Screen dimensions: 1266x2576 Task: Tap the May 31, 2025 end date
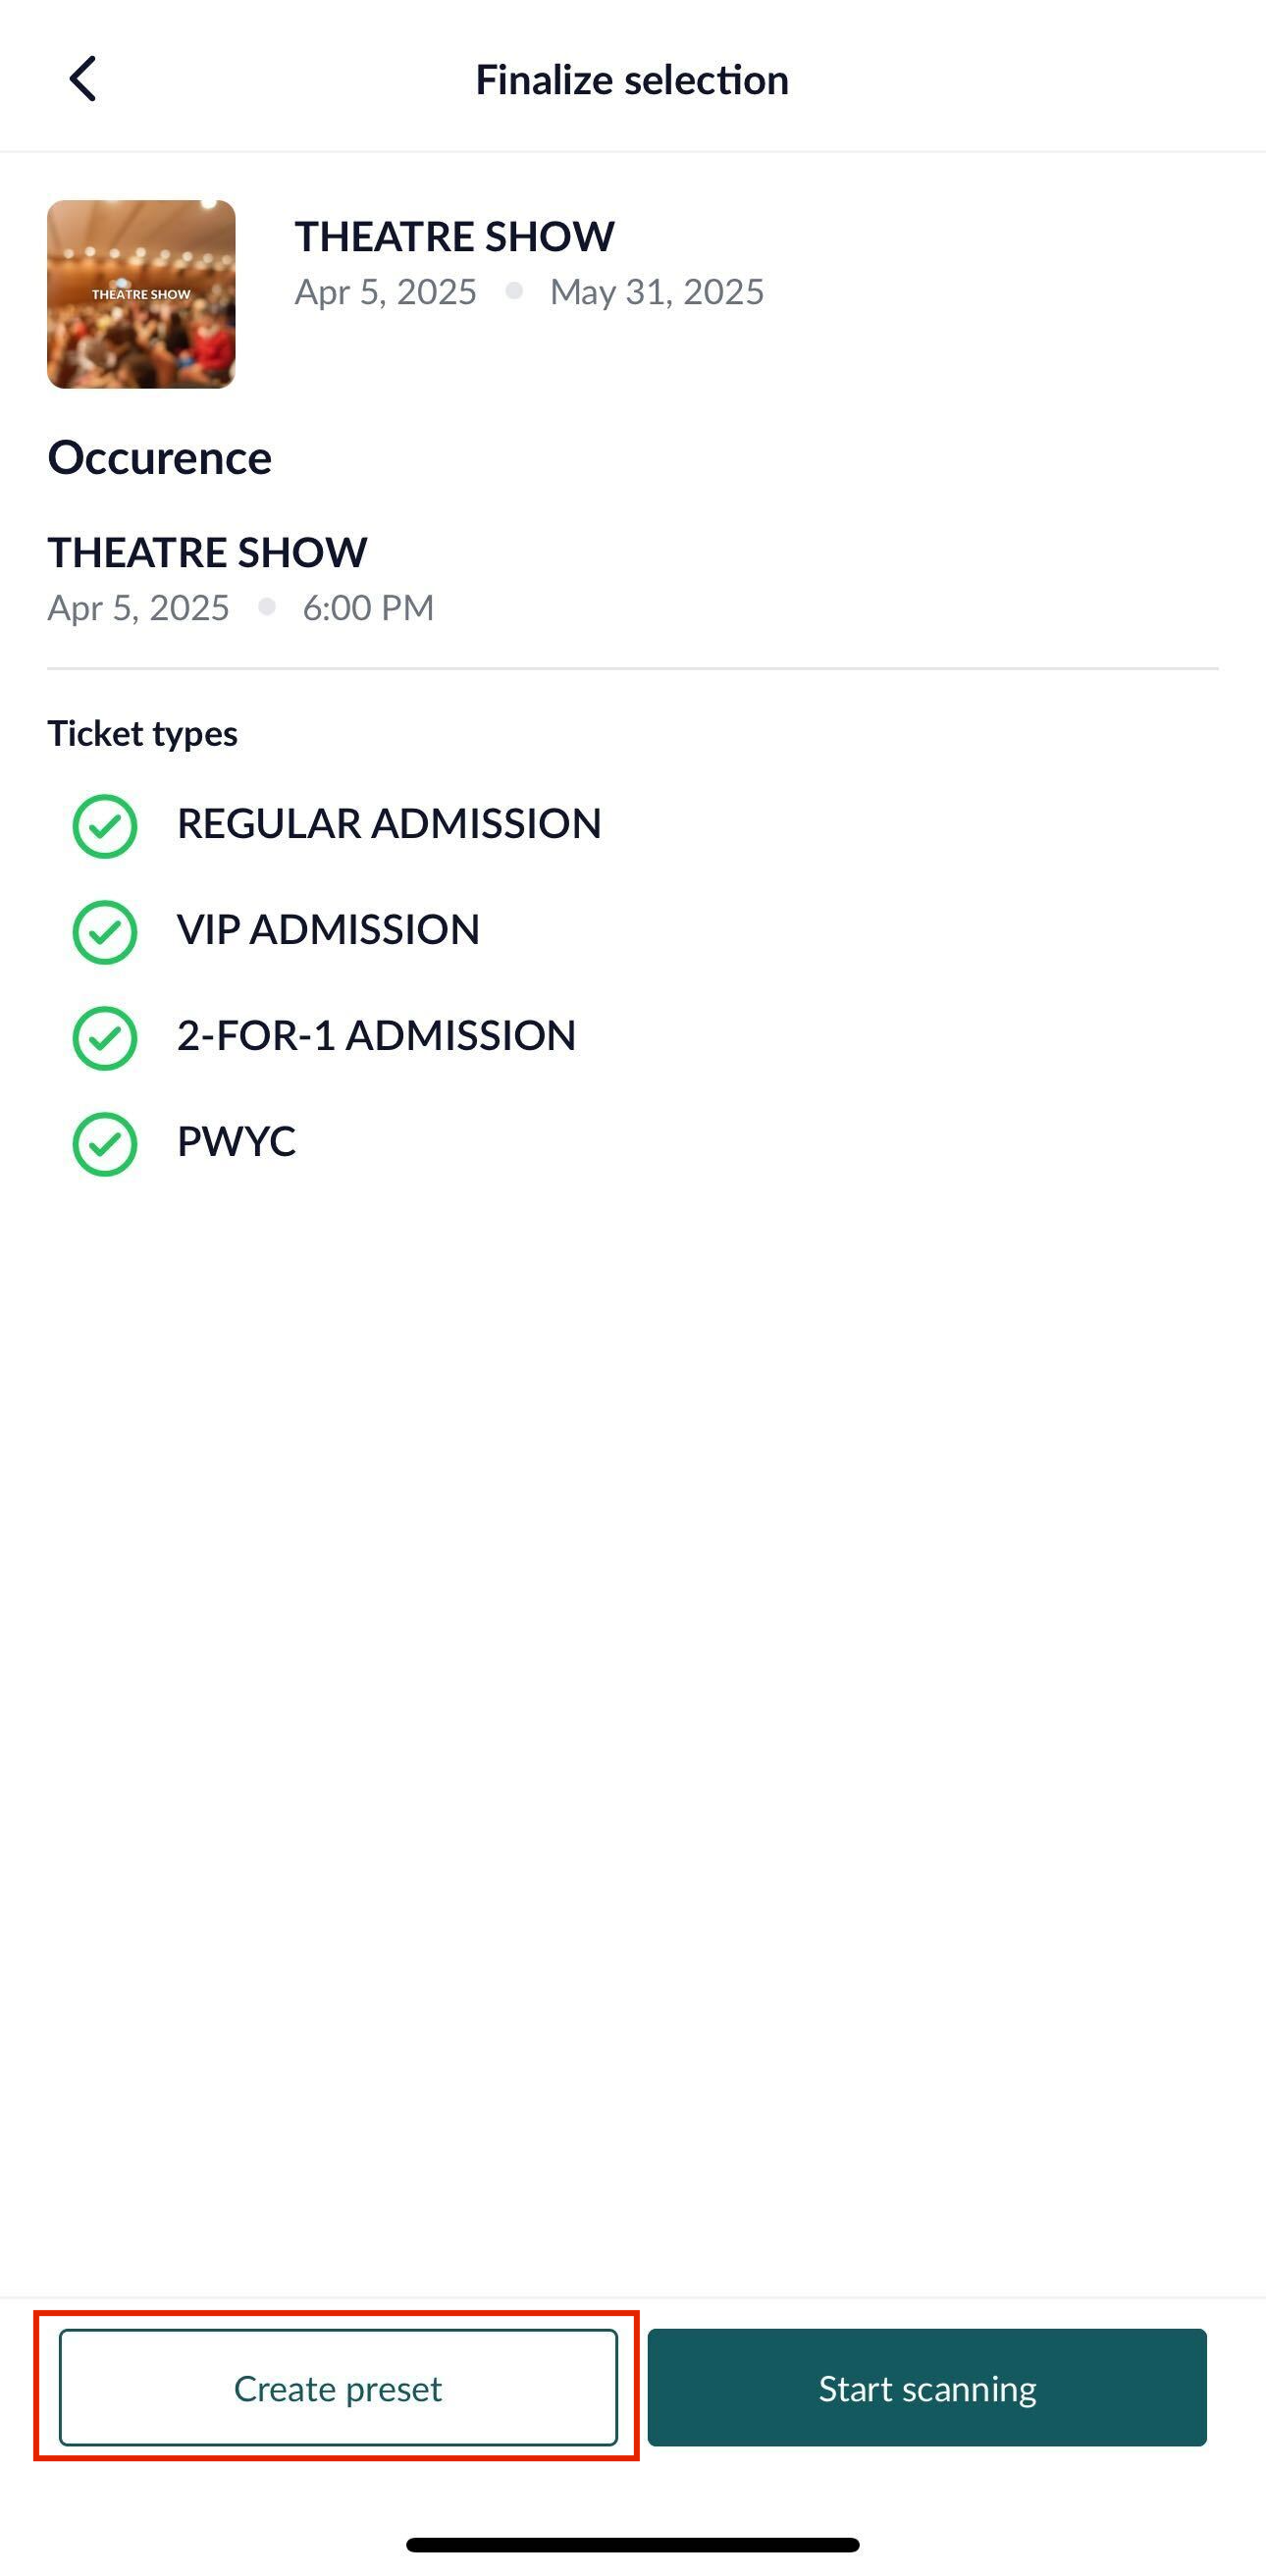tap(657, 292)
